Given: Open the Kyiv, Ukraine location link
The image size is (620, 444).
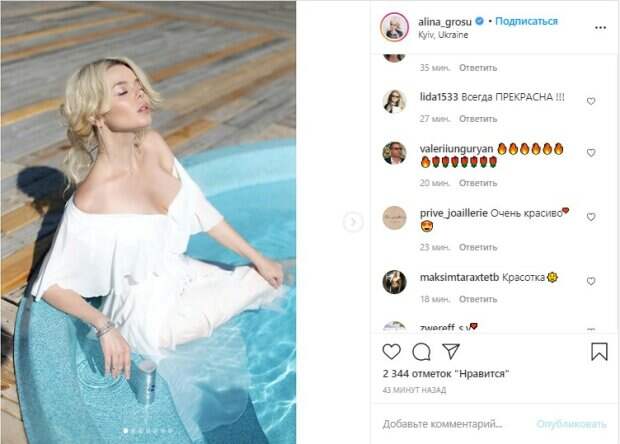Looking at the screenshot, I should (x=443, y=35).
